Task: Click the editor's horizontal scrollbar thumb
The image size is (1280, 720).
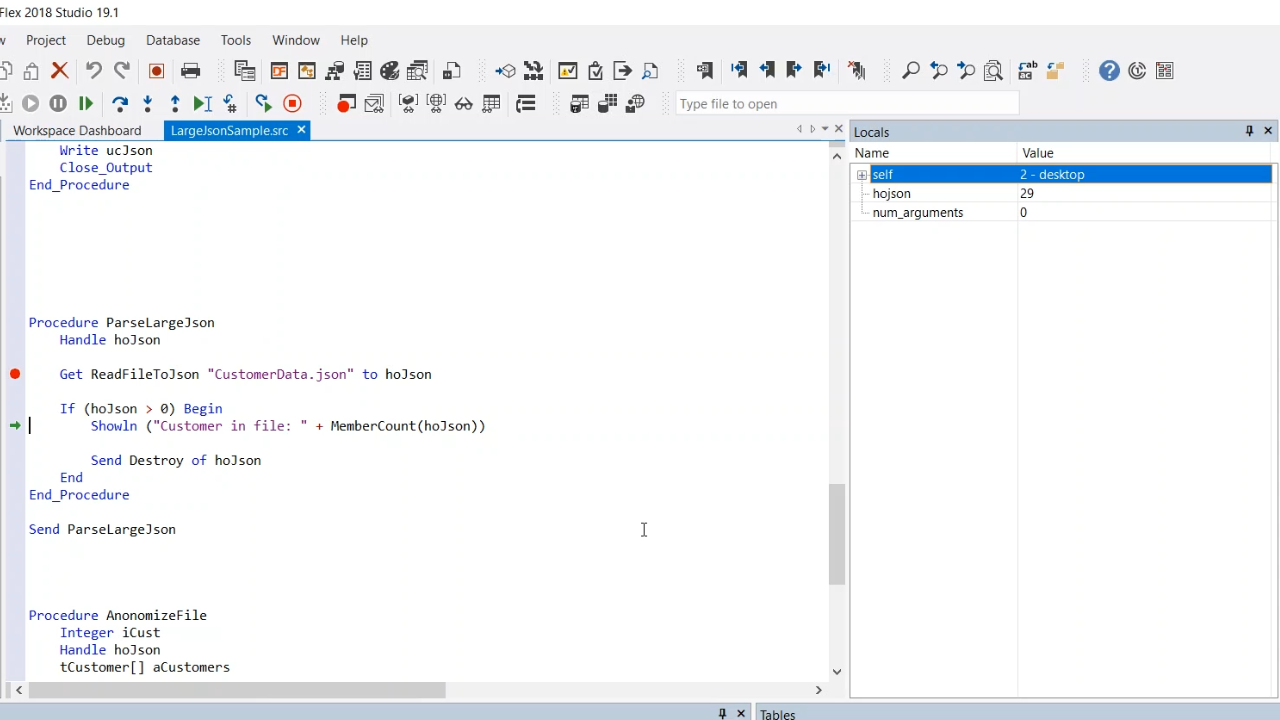Action: pyautogui.click(x=237, y=690)
